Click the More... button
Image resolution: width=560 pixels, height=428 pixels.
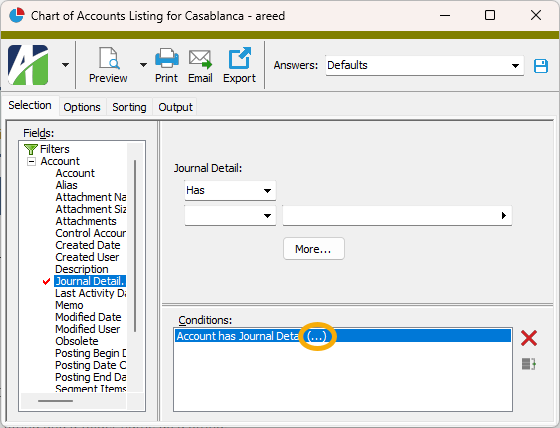(x=314, y=249)
